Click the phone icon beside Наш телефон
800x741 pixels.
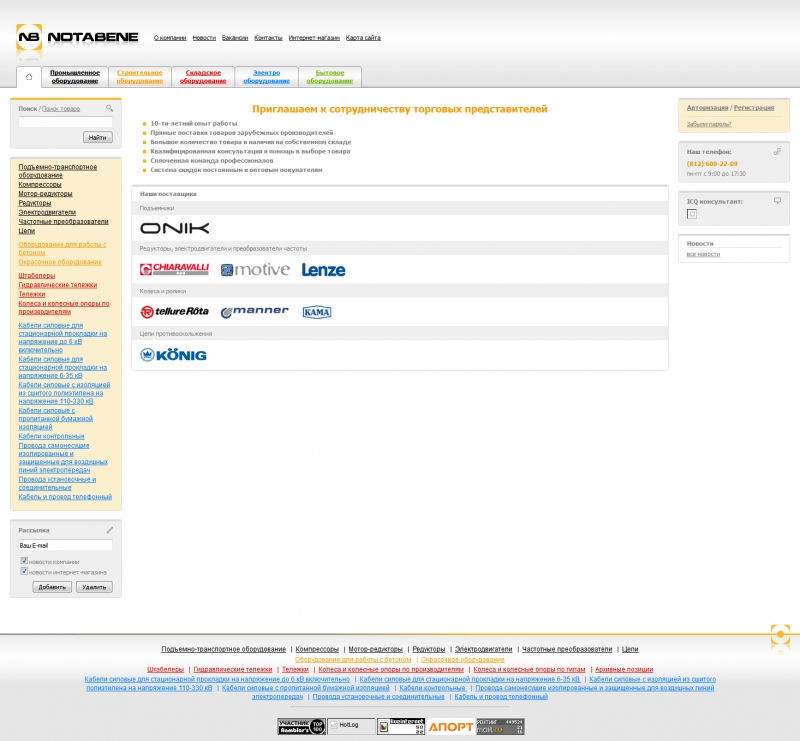[x=777, y=152]
